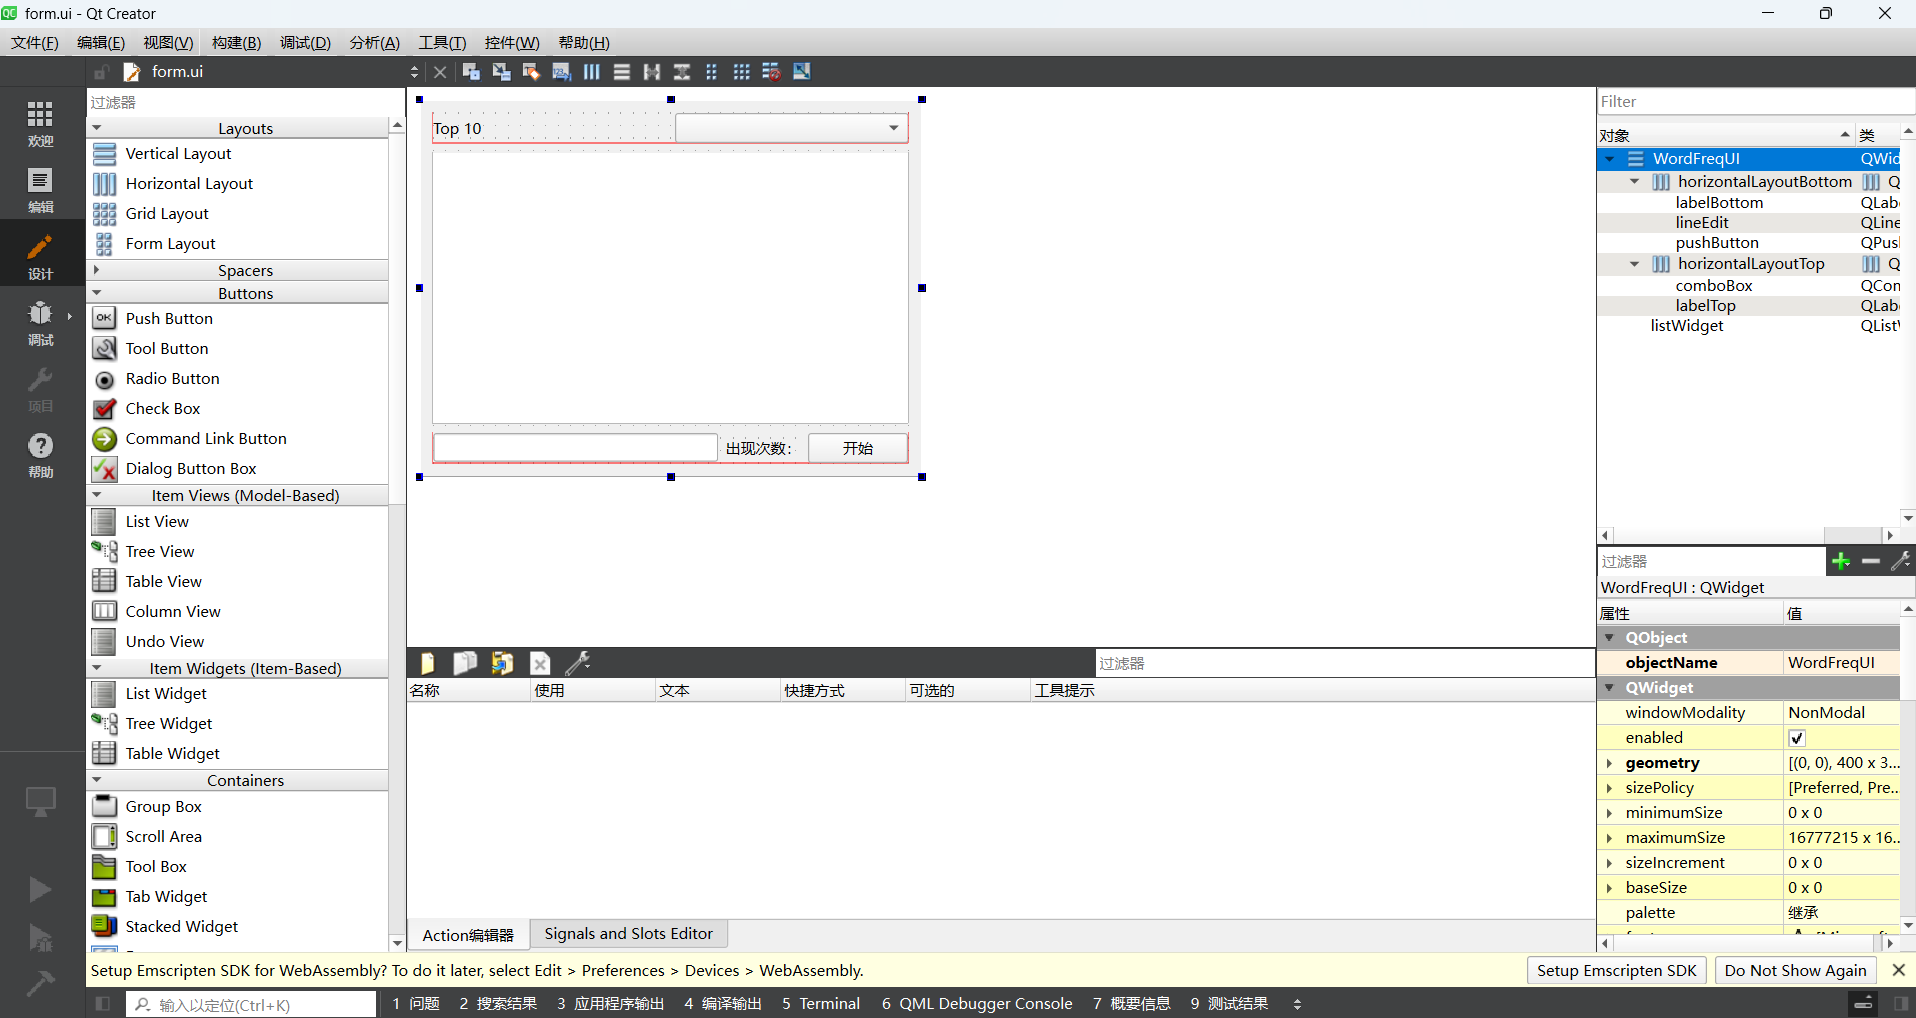The width and height of the screenshot is (1916, 1018).
Task: Open the combo box on the form
Action: (792, 128)
